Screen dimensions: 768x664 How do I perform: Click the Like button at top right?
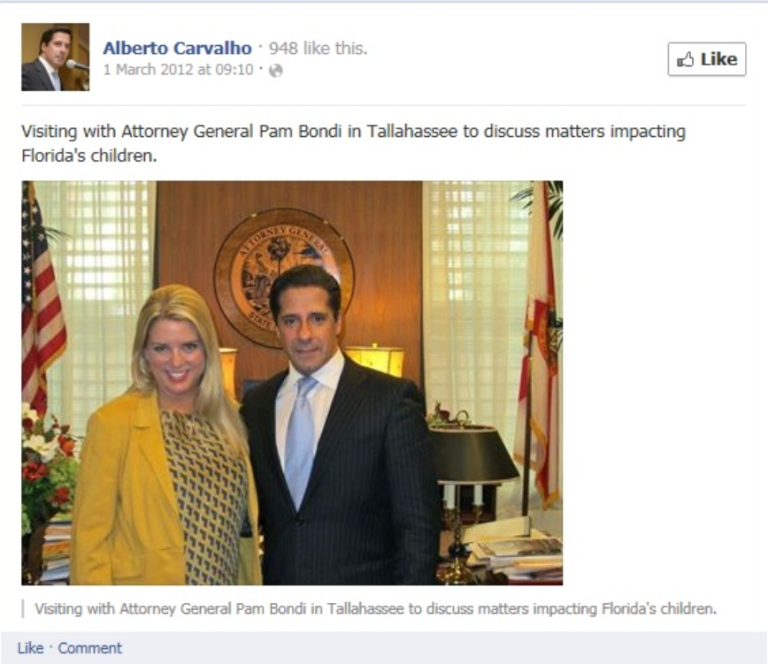(707, 59)
